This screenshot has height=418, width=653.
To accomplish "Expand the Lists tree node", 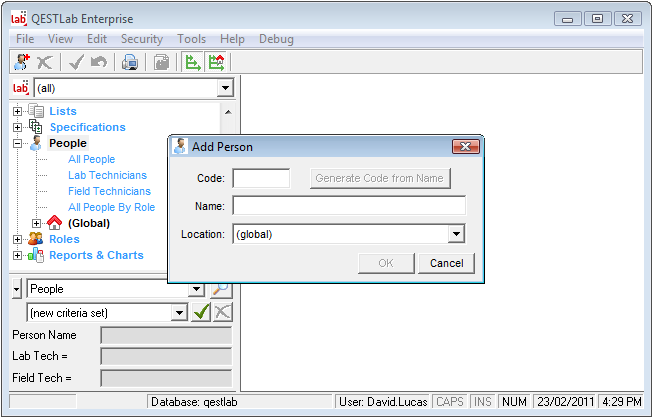I will [17, 111].
